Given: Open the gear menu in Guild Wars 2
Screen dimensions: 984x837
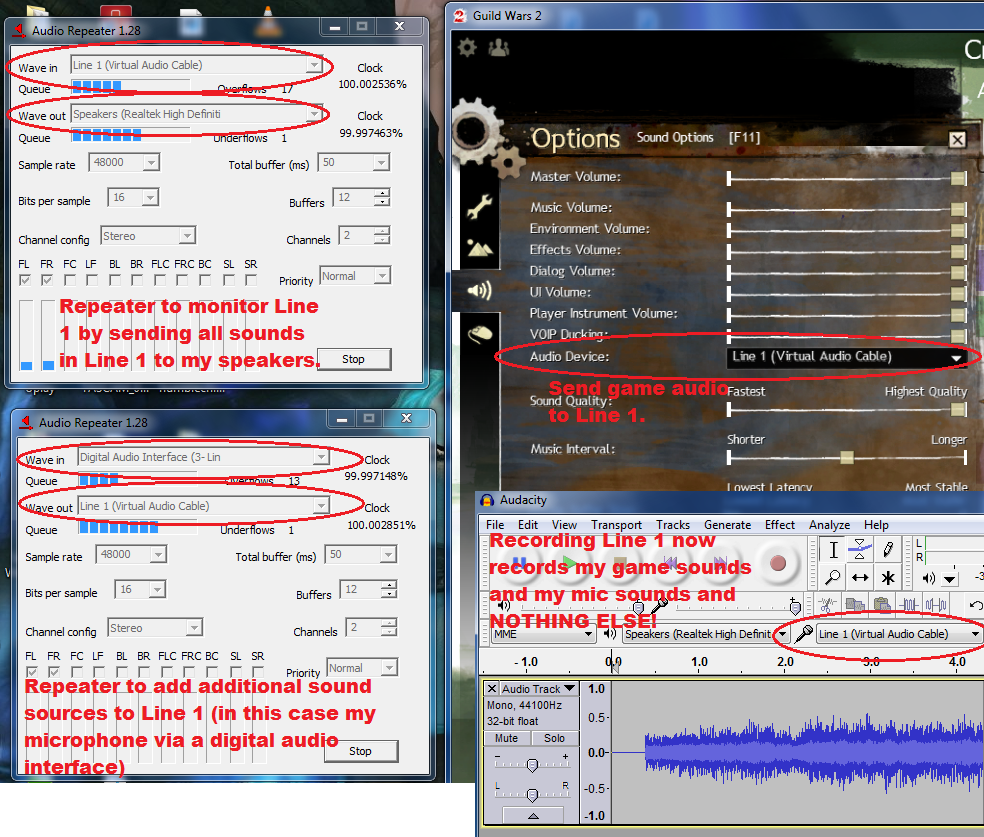Looking at the screenshot, I should (x=467, y=47).
